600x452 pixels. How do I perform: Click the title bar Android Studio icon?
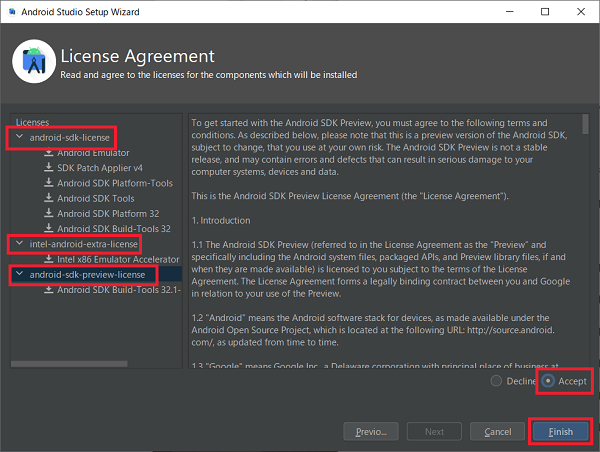[12, 12]
